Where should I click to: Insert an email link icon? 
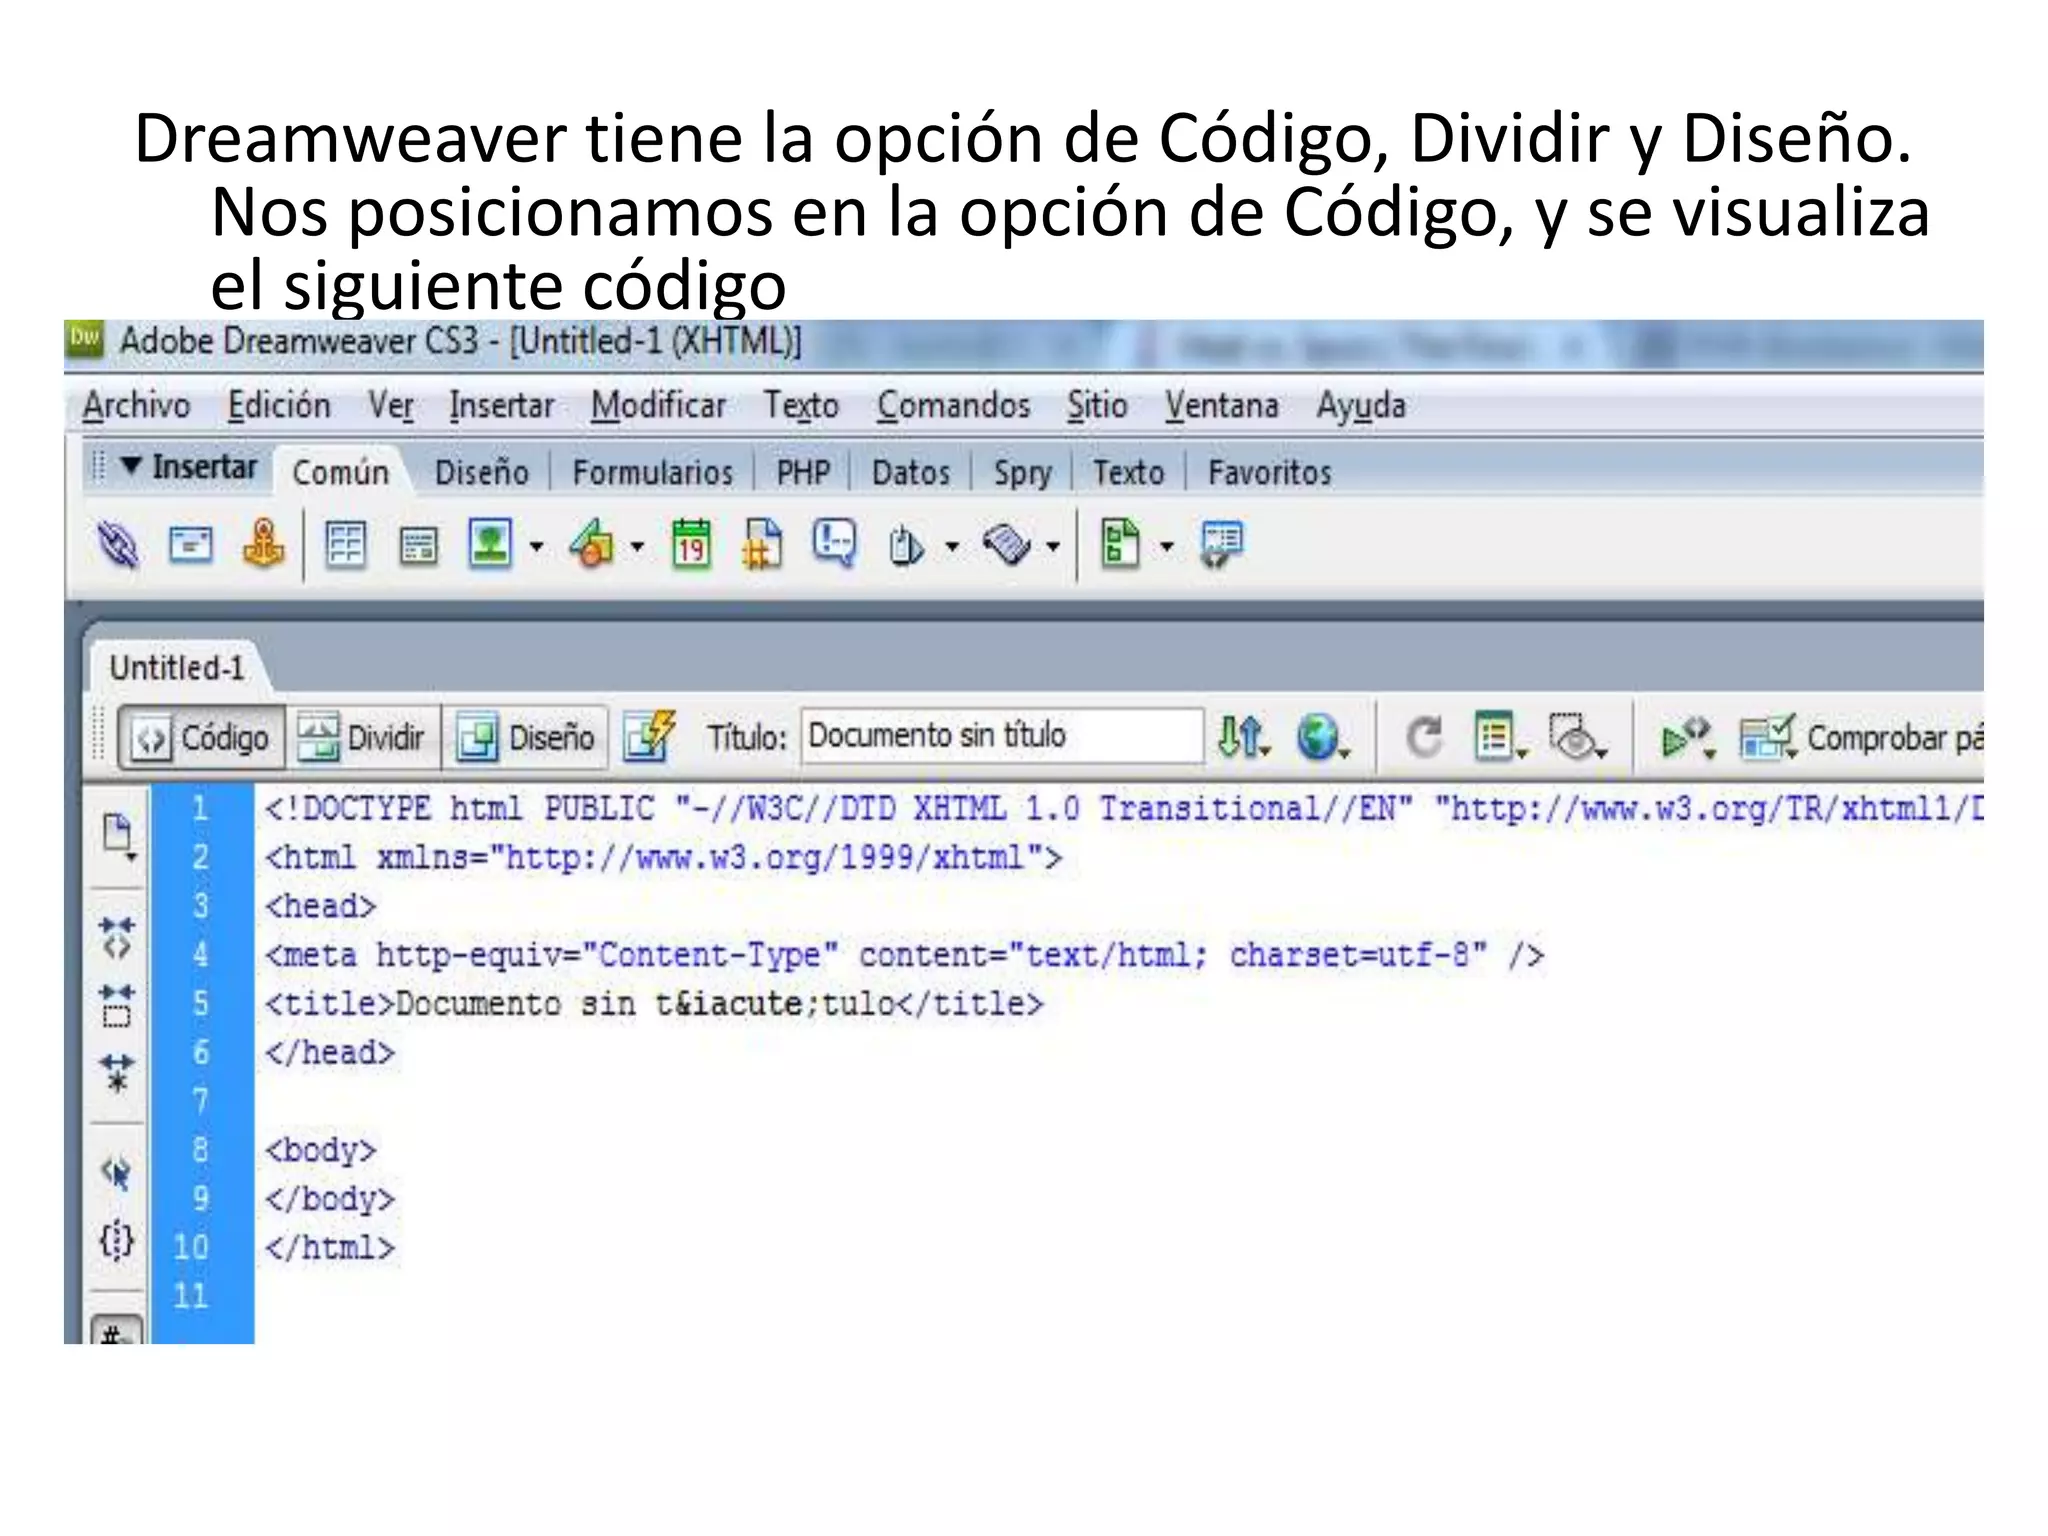click(190, 545)
